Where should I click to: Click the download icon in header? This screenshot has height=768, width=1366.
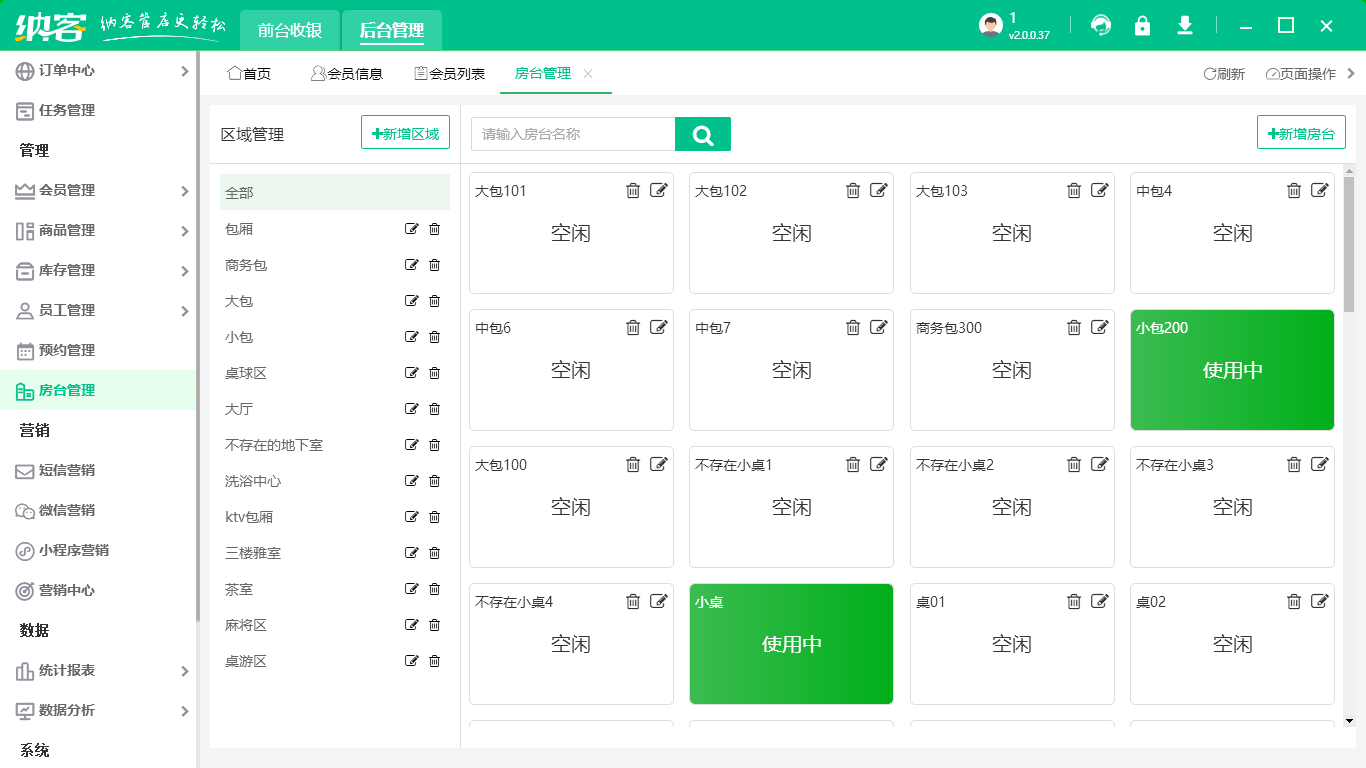[1185, 26]
